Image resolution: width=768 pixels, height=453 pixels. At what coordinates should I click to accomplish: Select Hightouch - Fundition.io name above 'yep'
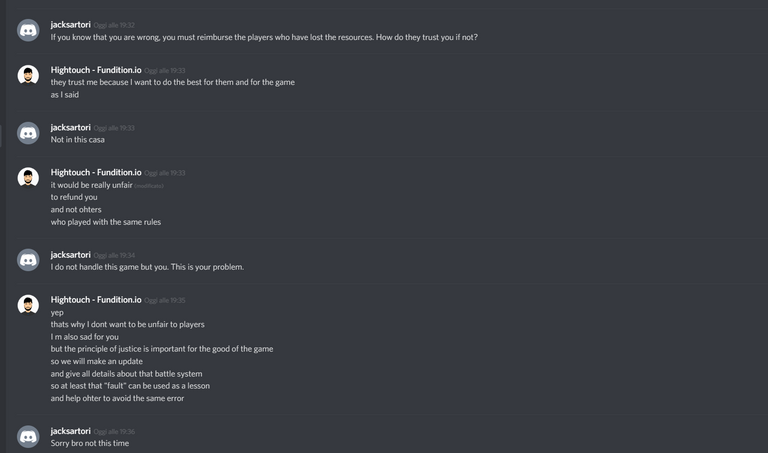click(x=96, y=300)
